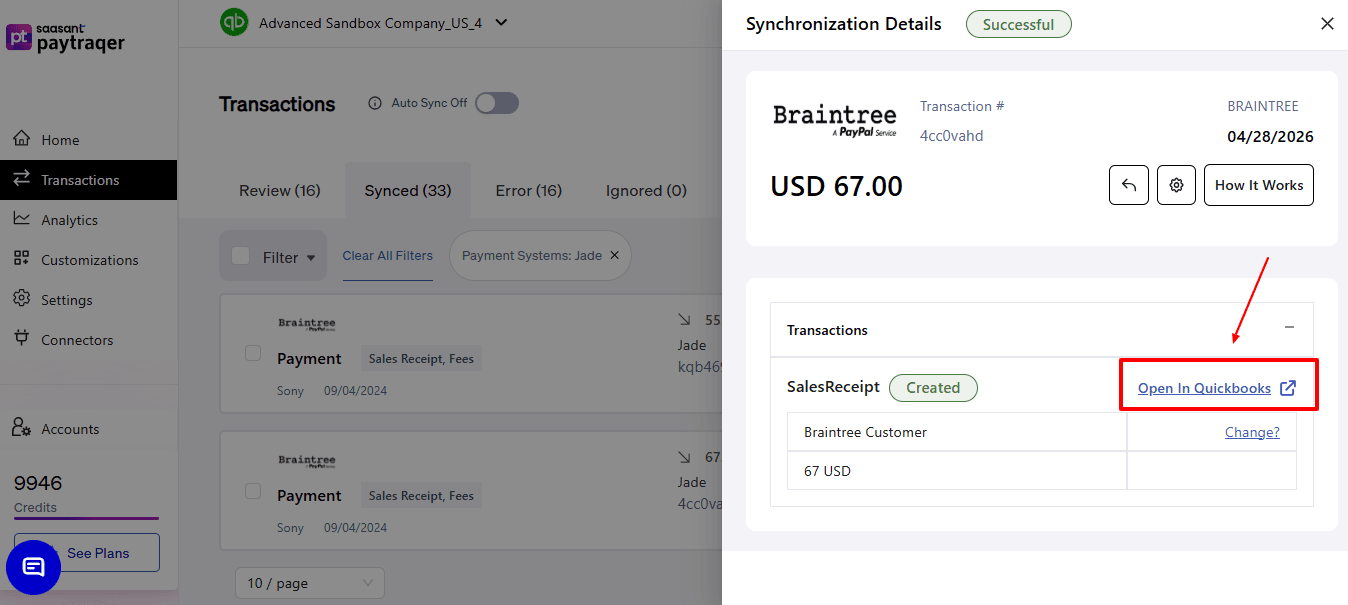
Task: Click the gear icon in Synchronization Details
Action: pos(1176,185)
